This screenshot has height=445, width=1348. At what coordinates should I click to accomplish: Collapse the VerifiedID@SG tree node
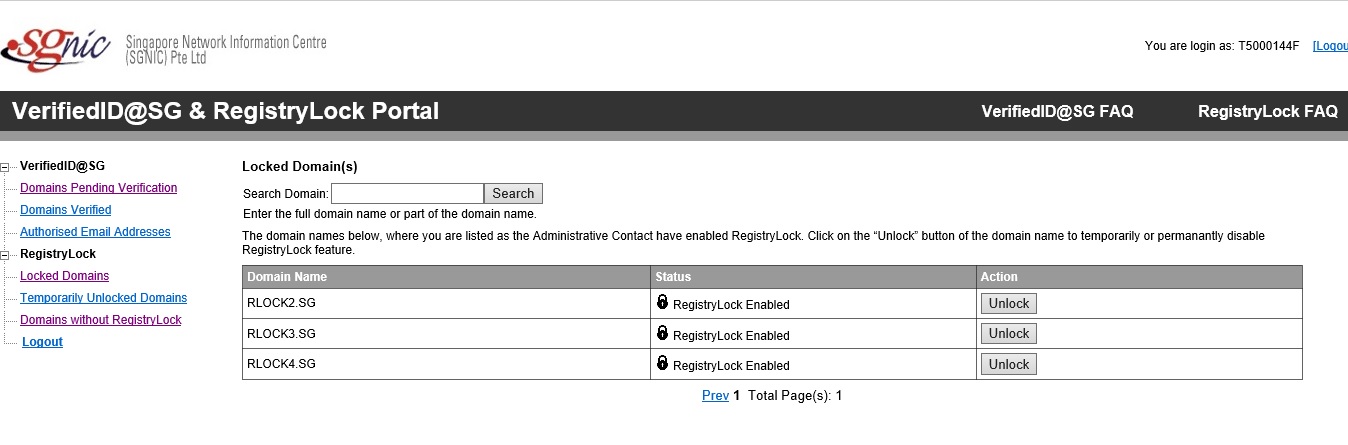[5, 167]
